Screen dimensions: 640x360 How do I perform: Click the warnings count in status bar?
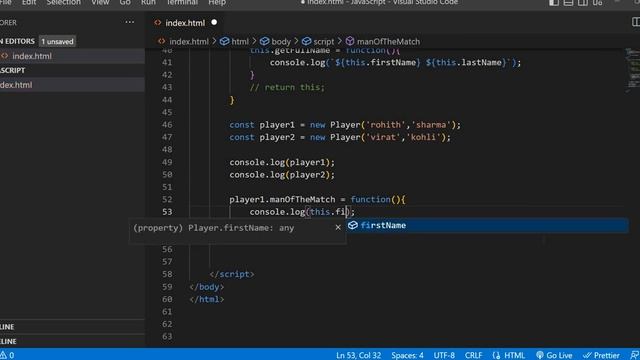pyautogui.click(x=7, y=355)
